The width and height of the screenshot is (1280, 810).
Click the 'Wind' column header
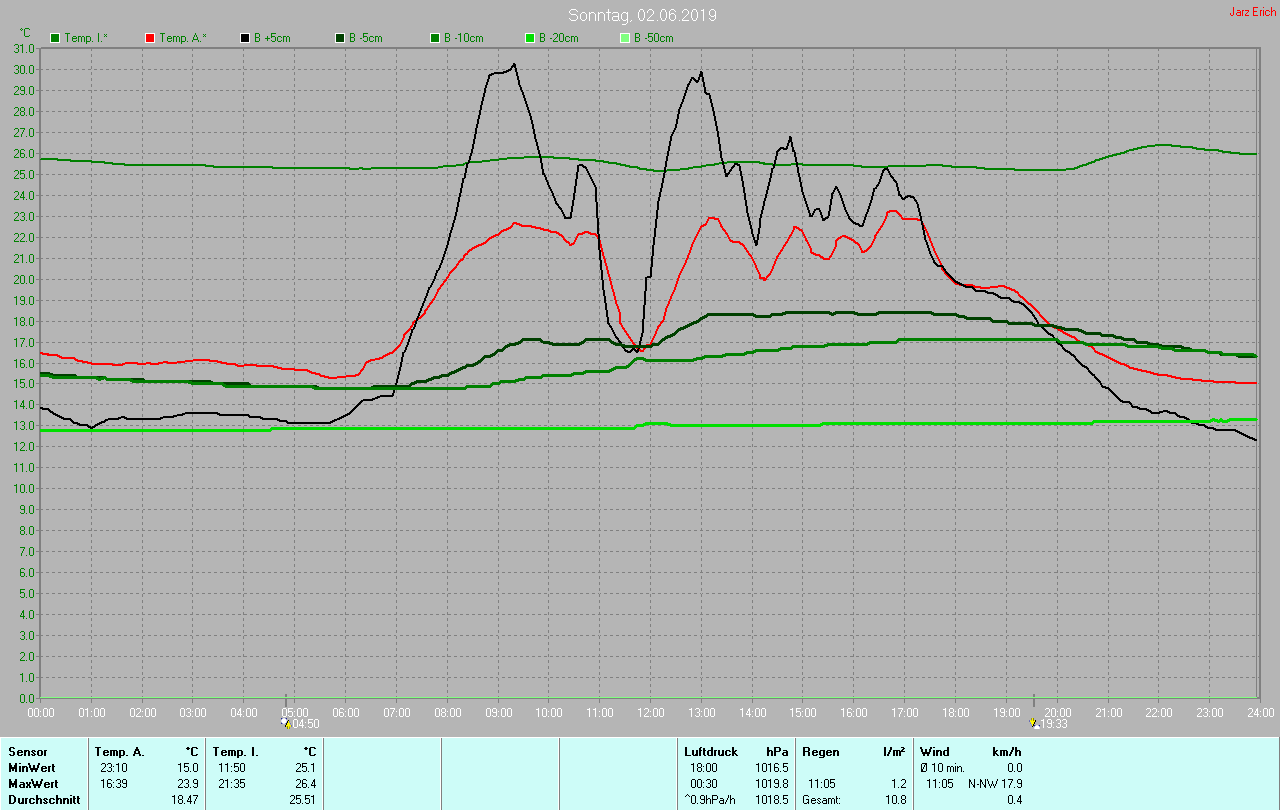936,751
